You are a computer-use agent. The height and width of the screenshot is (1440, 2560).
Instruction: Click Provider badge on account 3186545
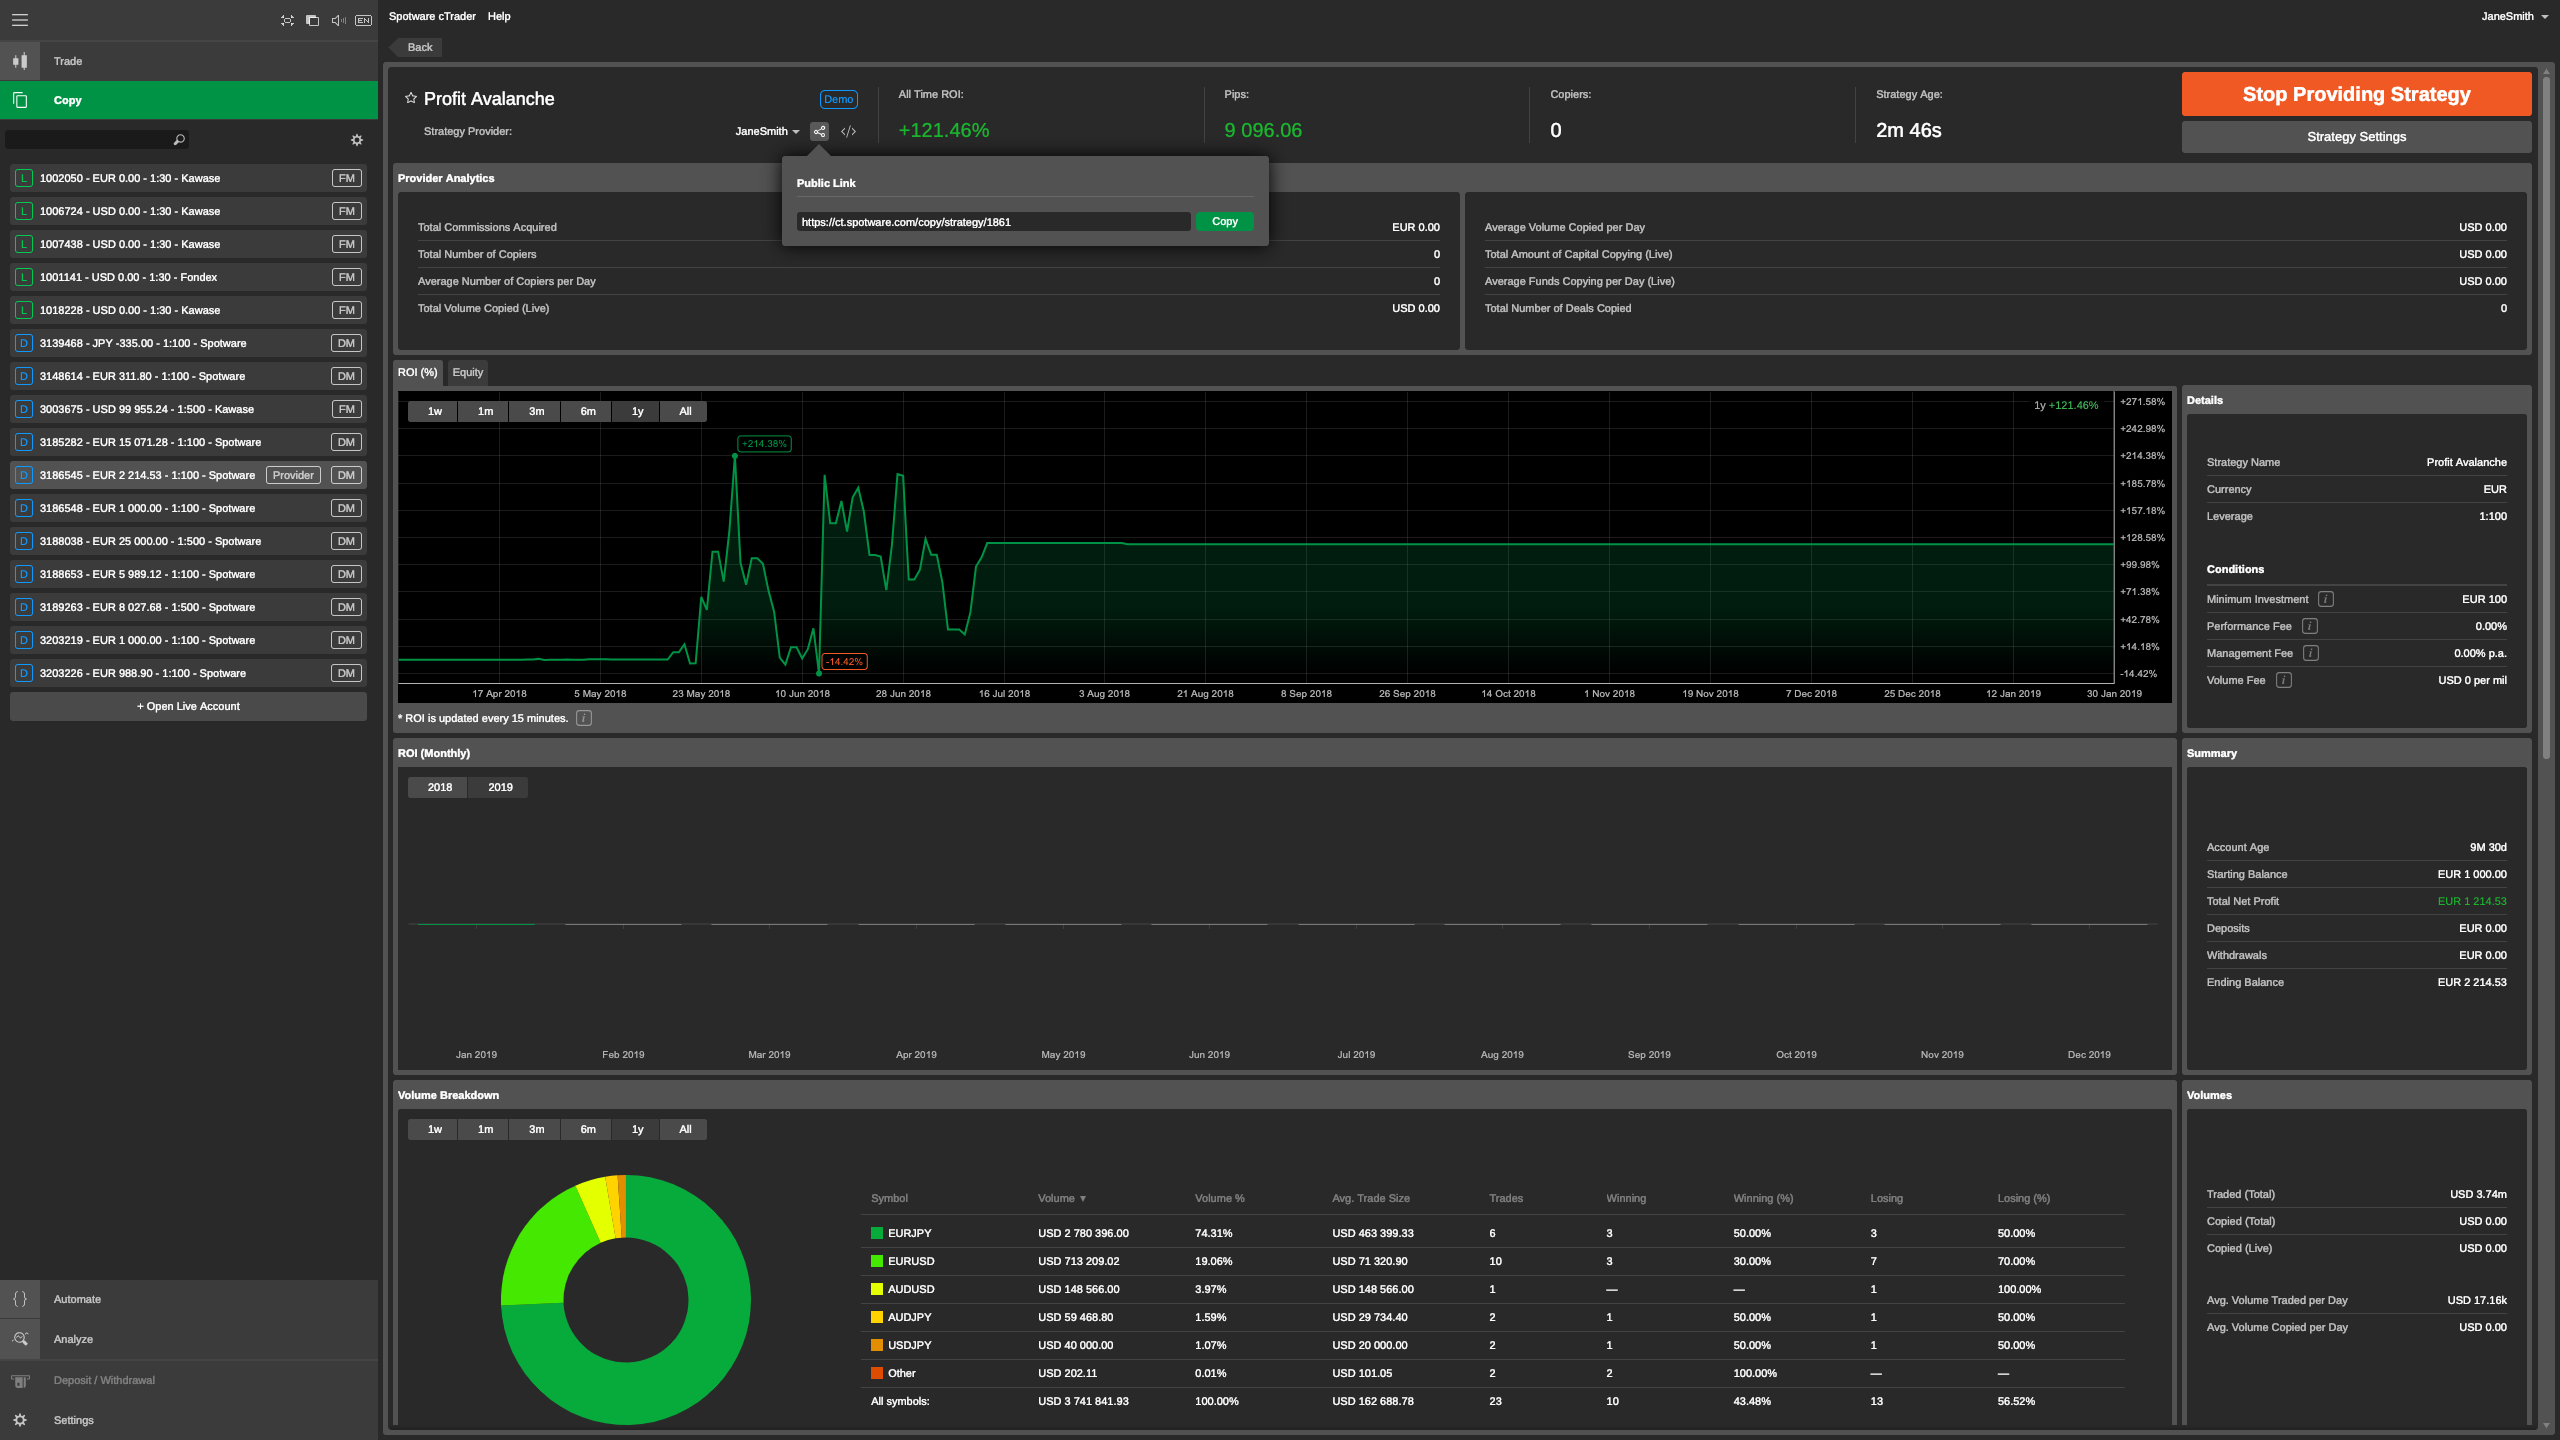[x=293, y=475]
